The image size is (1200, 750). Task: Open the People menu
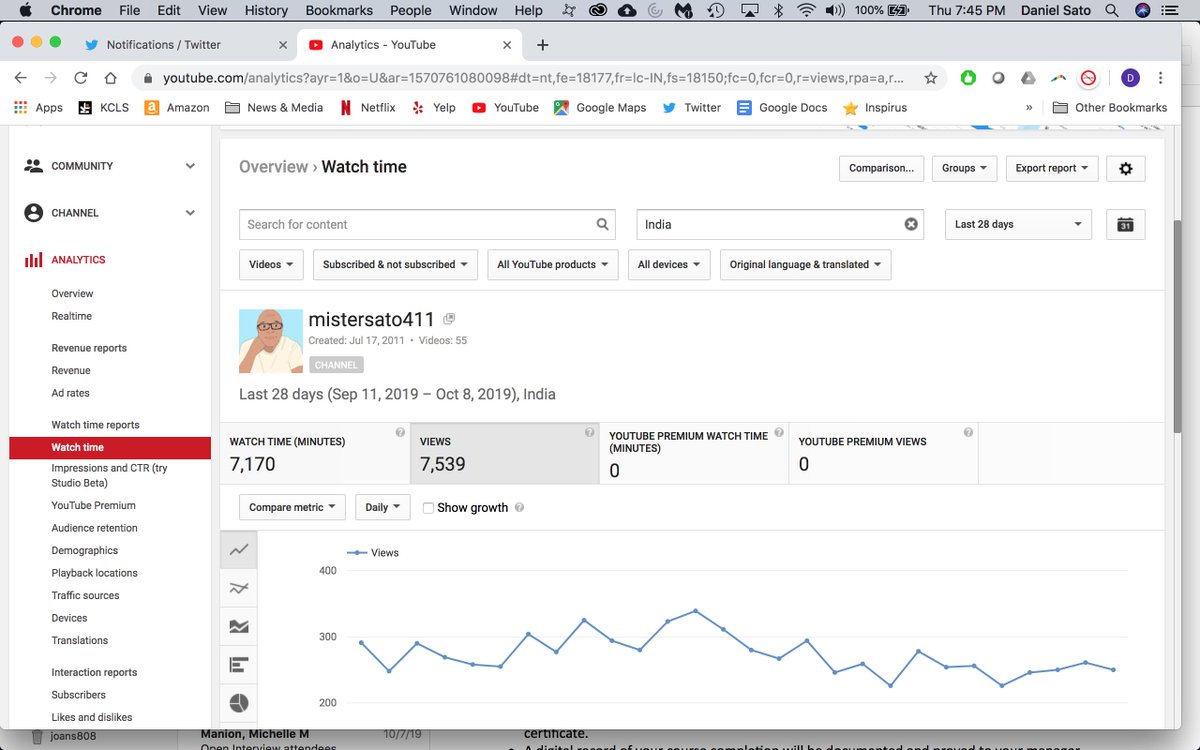point(411,10)
